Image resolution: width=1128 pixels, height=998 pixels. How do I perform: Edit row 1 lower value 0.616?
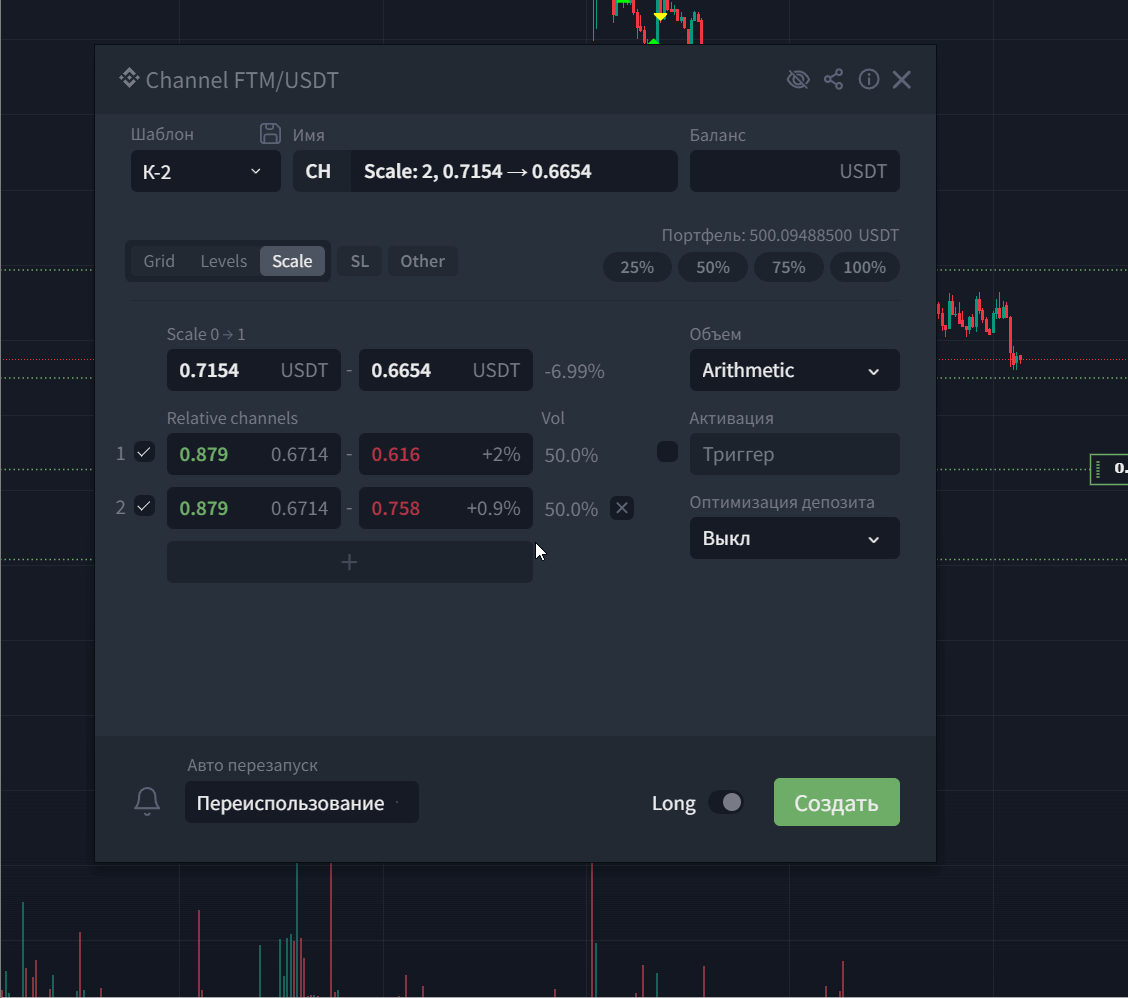(446, 454)
